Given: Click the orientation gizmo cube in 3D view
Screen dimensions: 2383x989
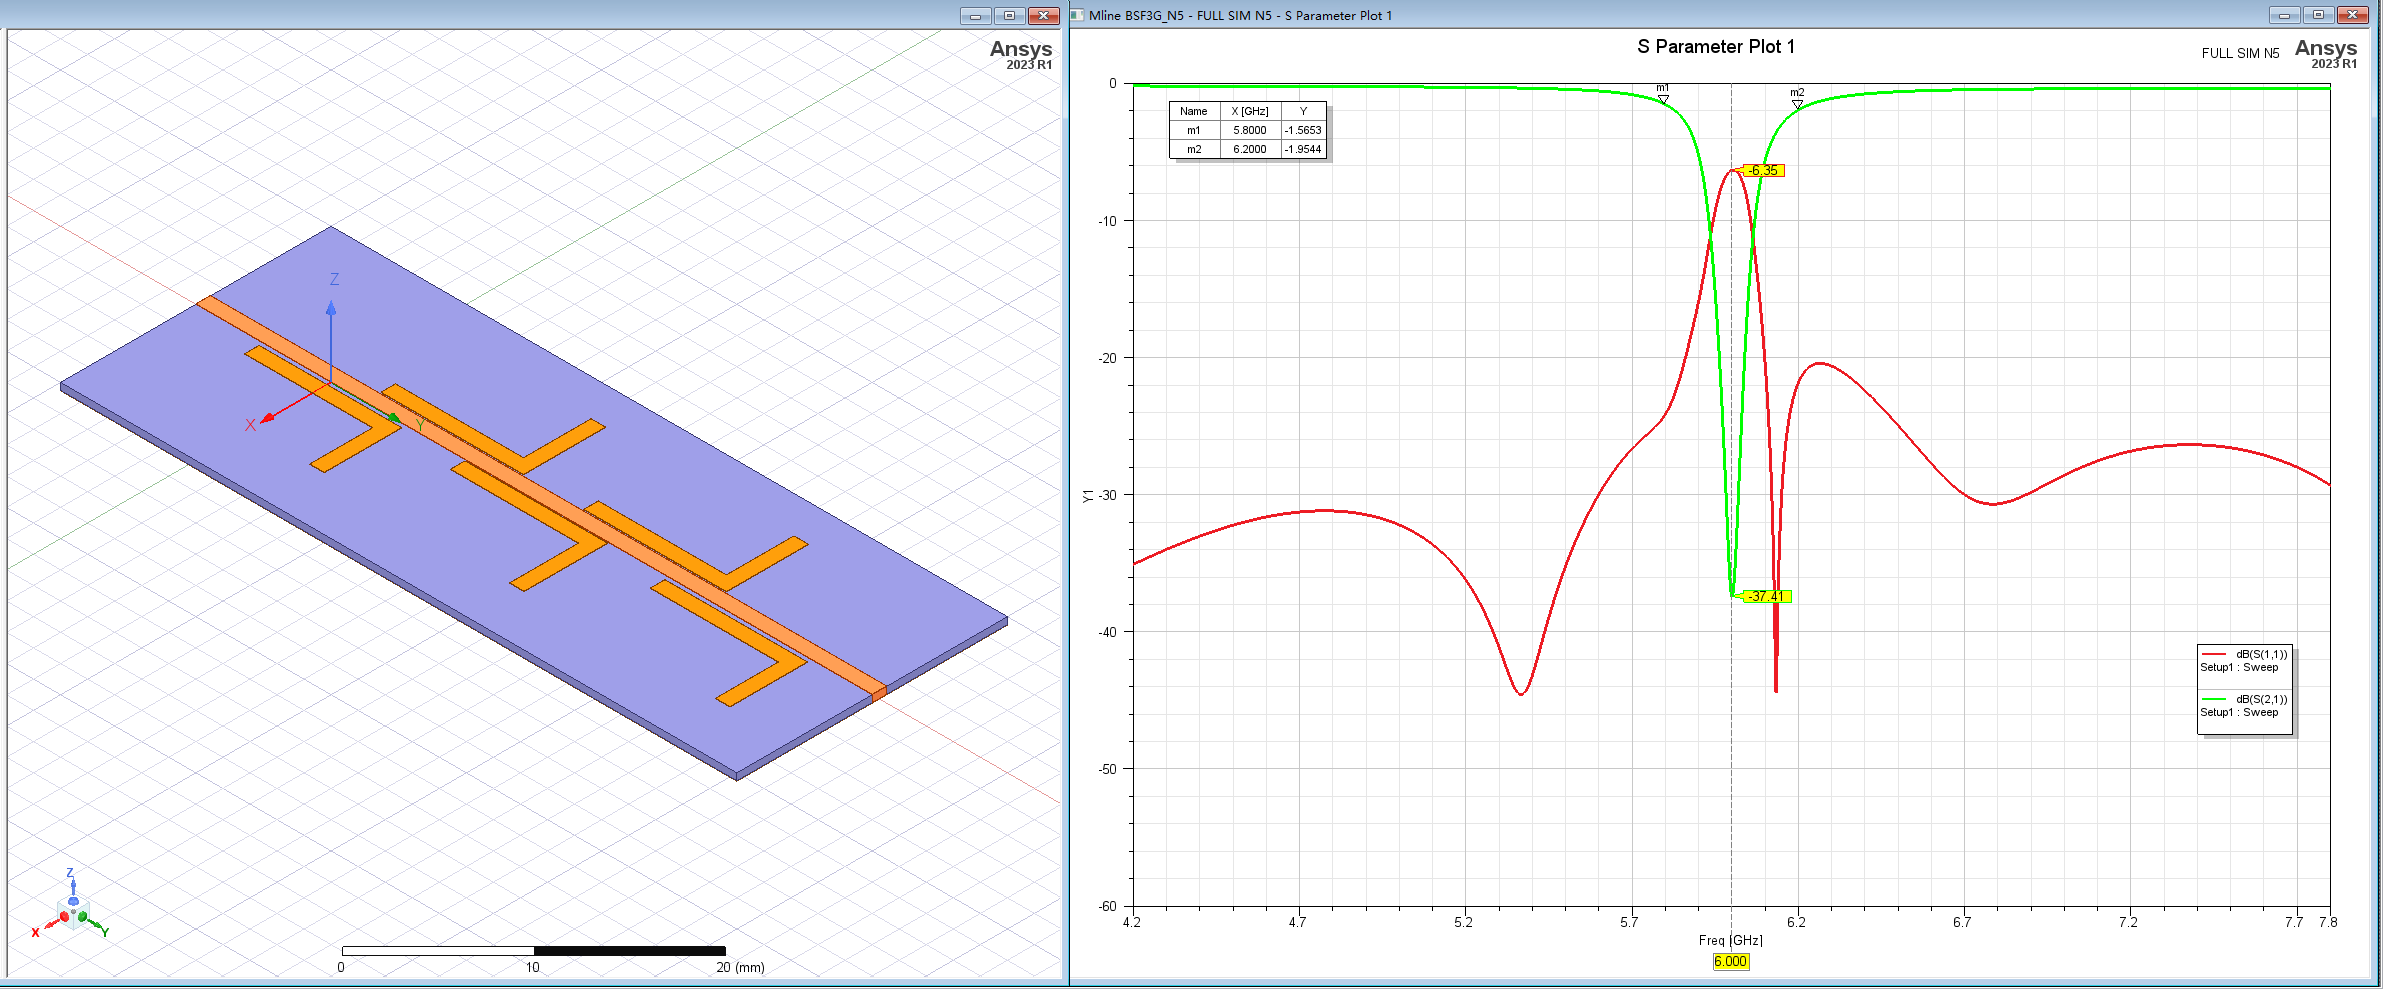Looking at the screenshot, I should point(73,914).
